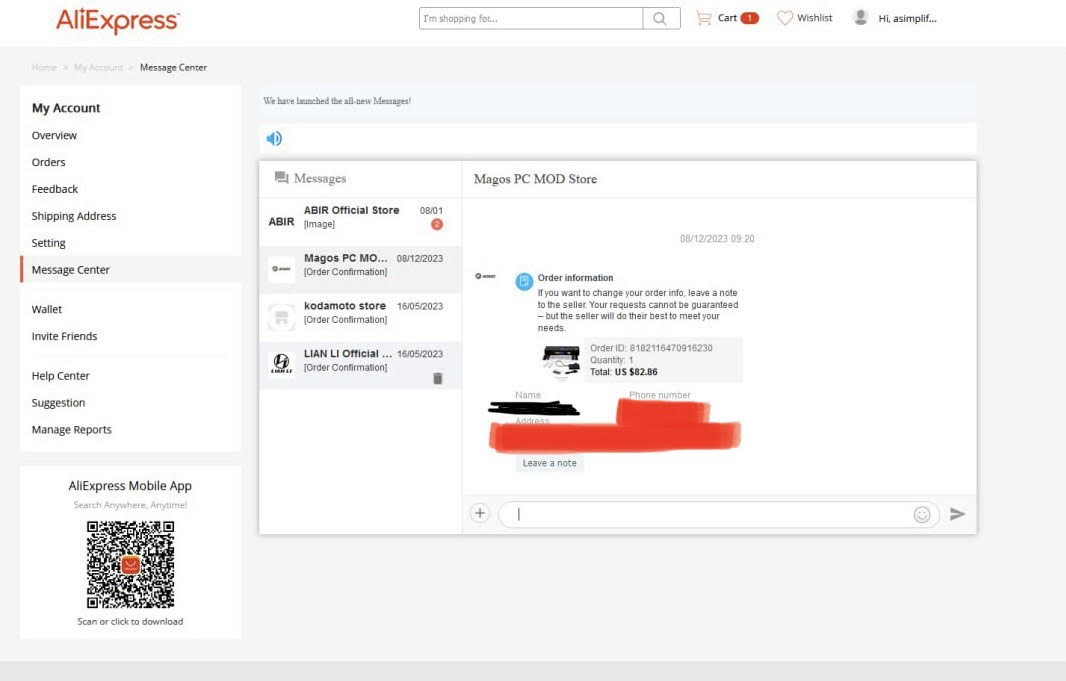Open Wishlist heart icon
The image size is (1066, 681).
[785, 18]
